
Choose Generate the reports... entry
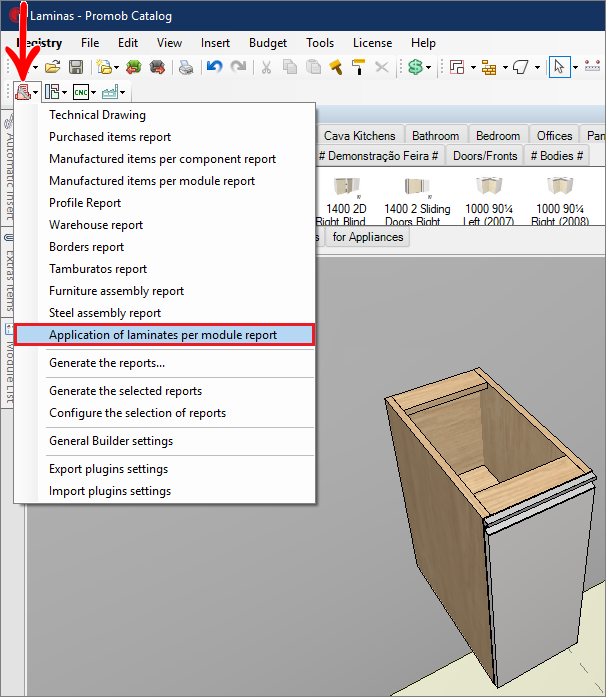click(x=107, y=363)
